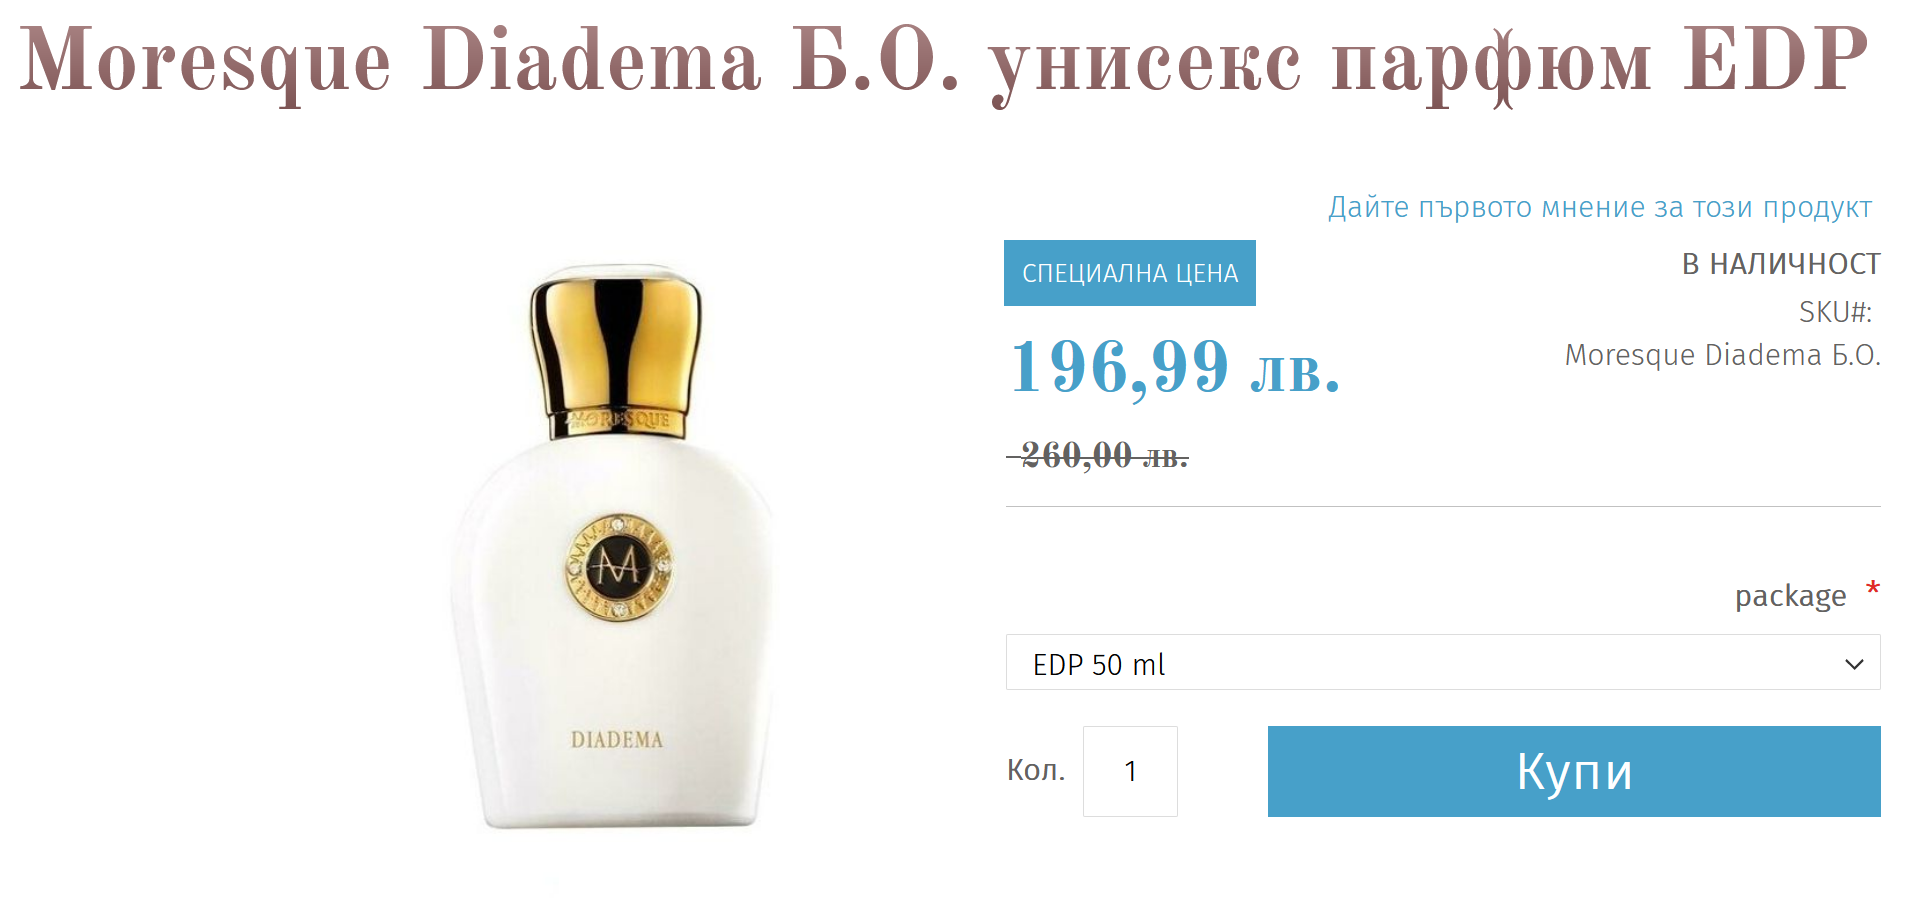Click the 196,99 лв. special price

pyautogui.click(x=1175, y=367)
